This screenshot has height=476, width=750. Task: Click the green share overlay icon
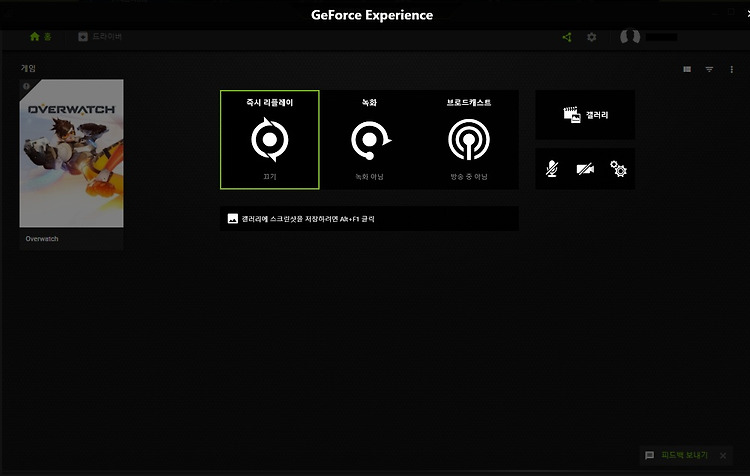[567, 37]
